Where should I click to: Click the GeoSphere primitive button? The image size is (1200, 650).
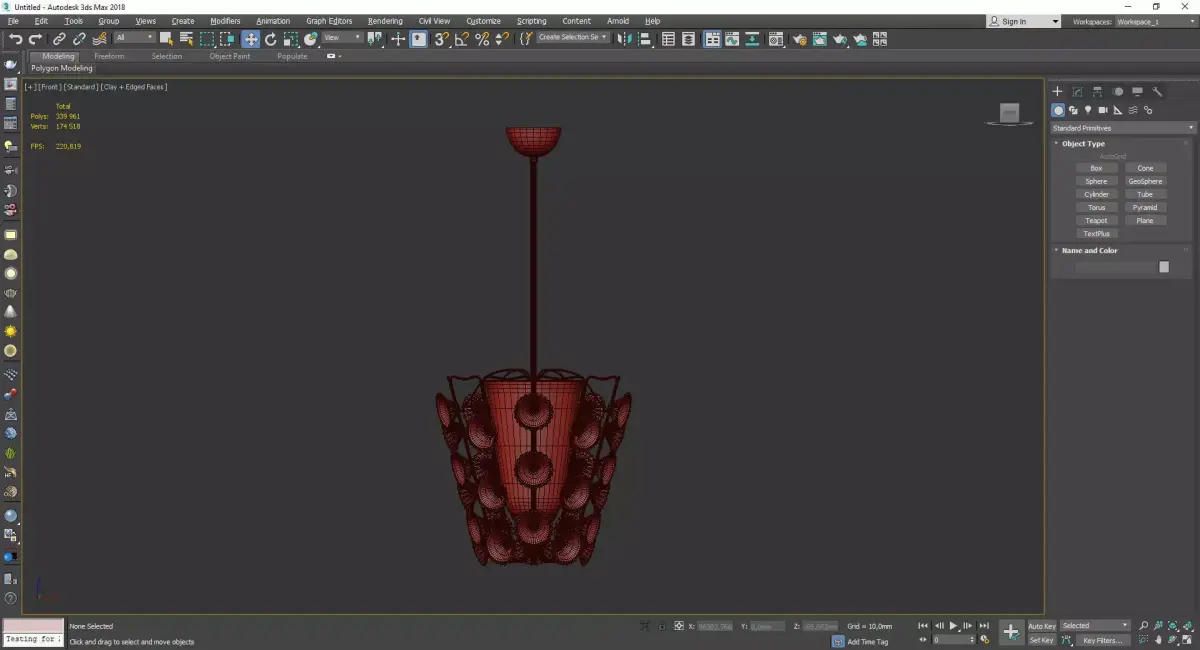pyautogui.click(x=1145, y=181)
